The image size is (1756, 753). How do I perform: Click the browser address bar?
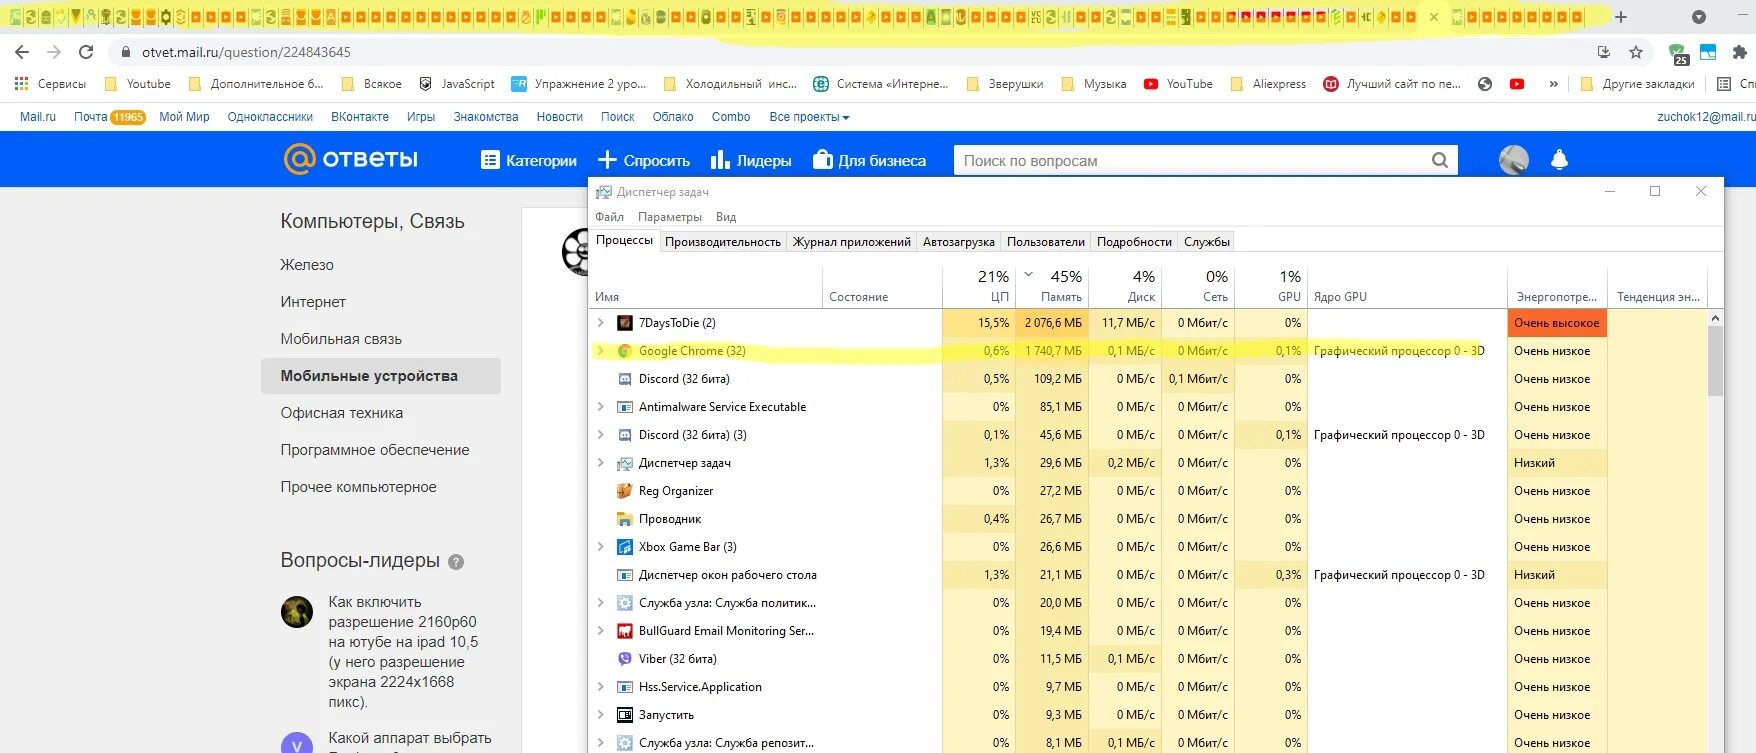(850, 52)
